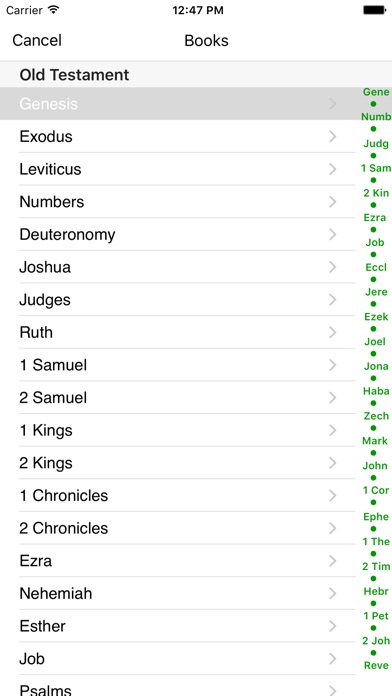
Task: Jump to Gene in the side index
Action: point(376,92)
